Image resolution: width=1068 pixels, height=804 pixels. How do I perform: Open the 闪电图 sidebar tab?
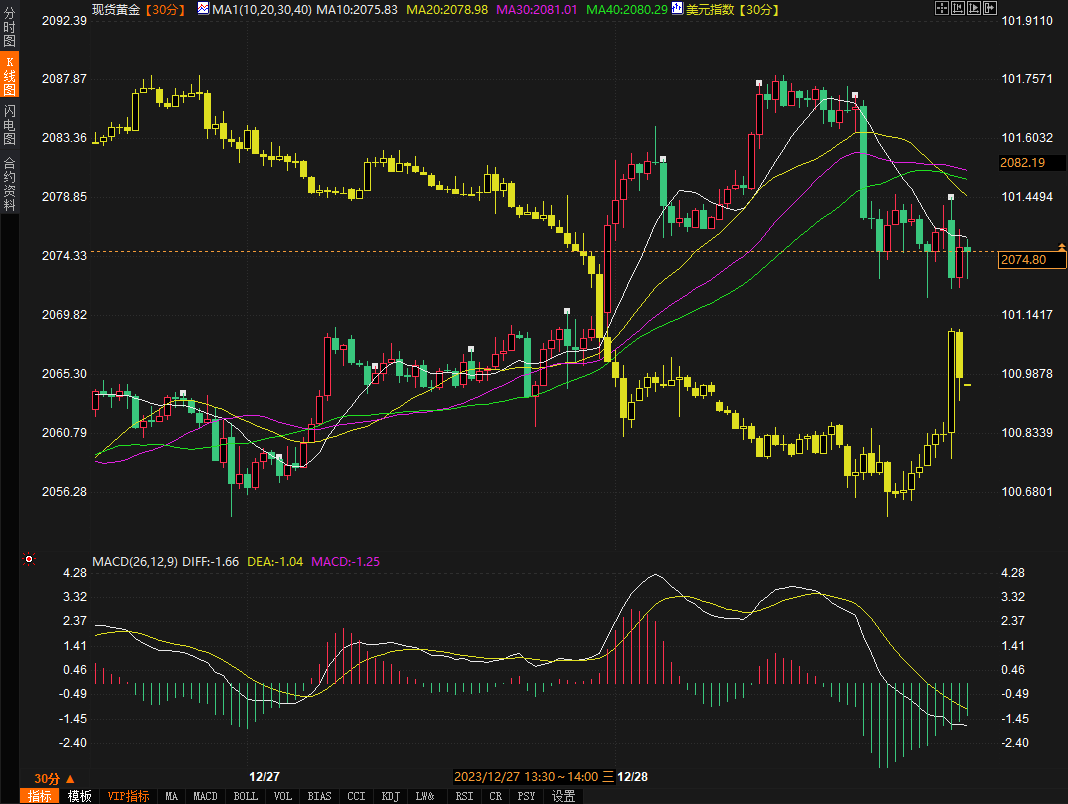click(9, 124)
